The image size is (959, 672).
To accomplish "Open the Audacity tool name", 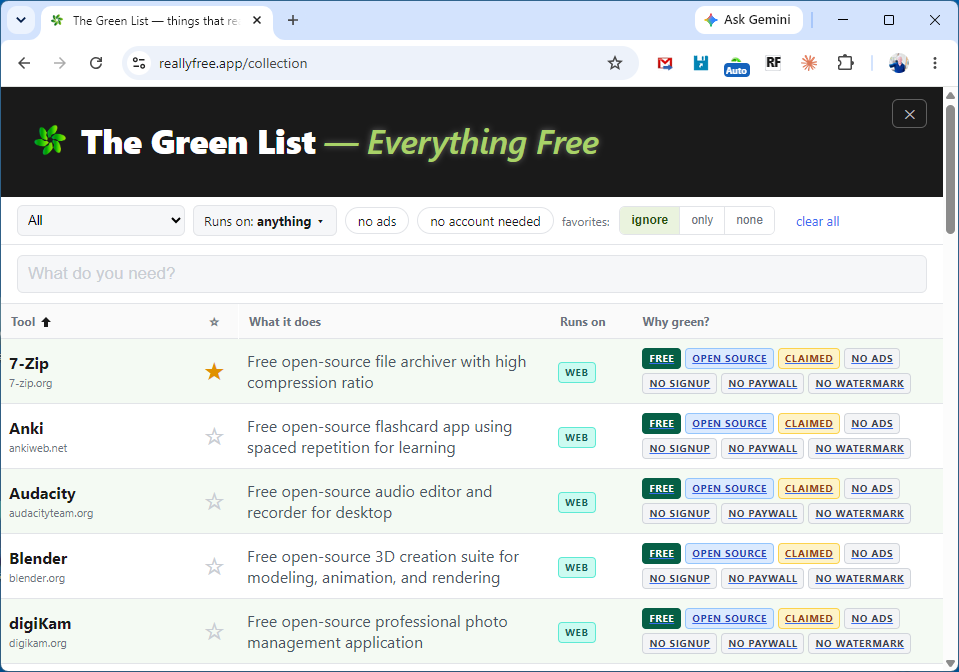I will (x=42, y=493).
